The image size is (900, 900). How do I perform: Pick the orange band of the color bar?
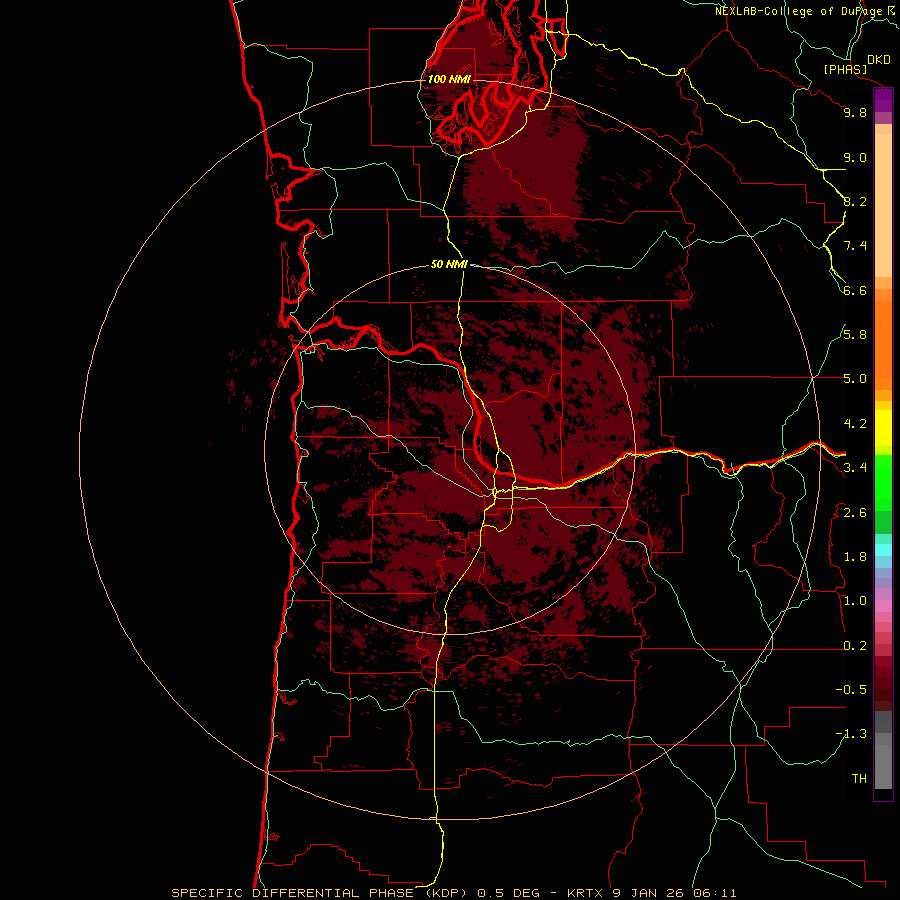tap(883, 344)
